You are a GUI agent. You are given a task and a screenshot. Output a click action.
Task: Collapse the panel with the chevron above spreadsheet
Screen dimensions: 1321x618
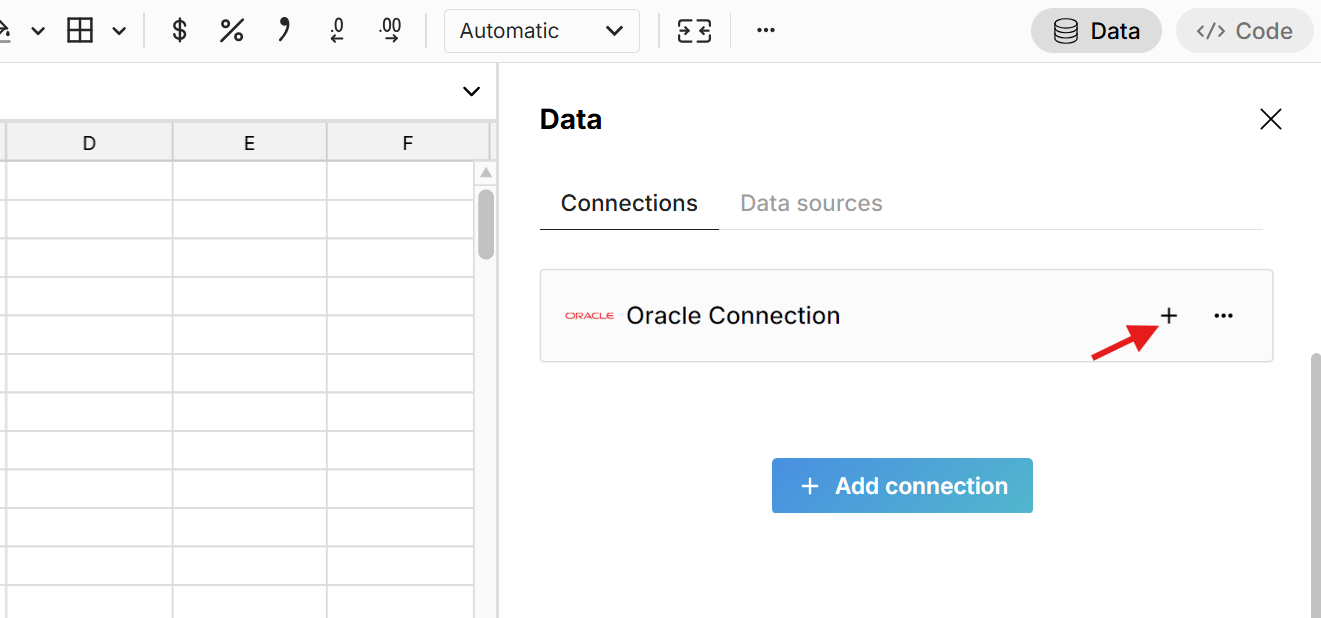(470, 90)
